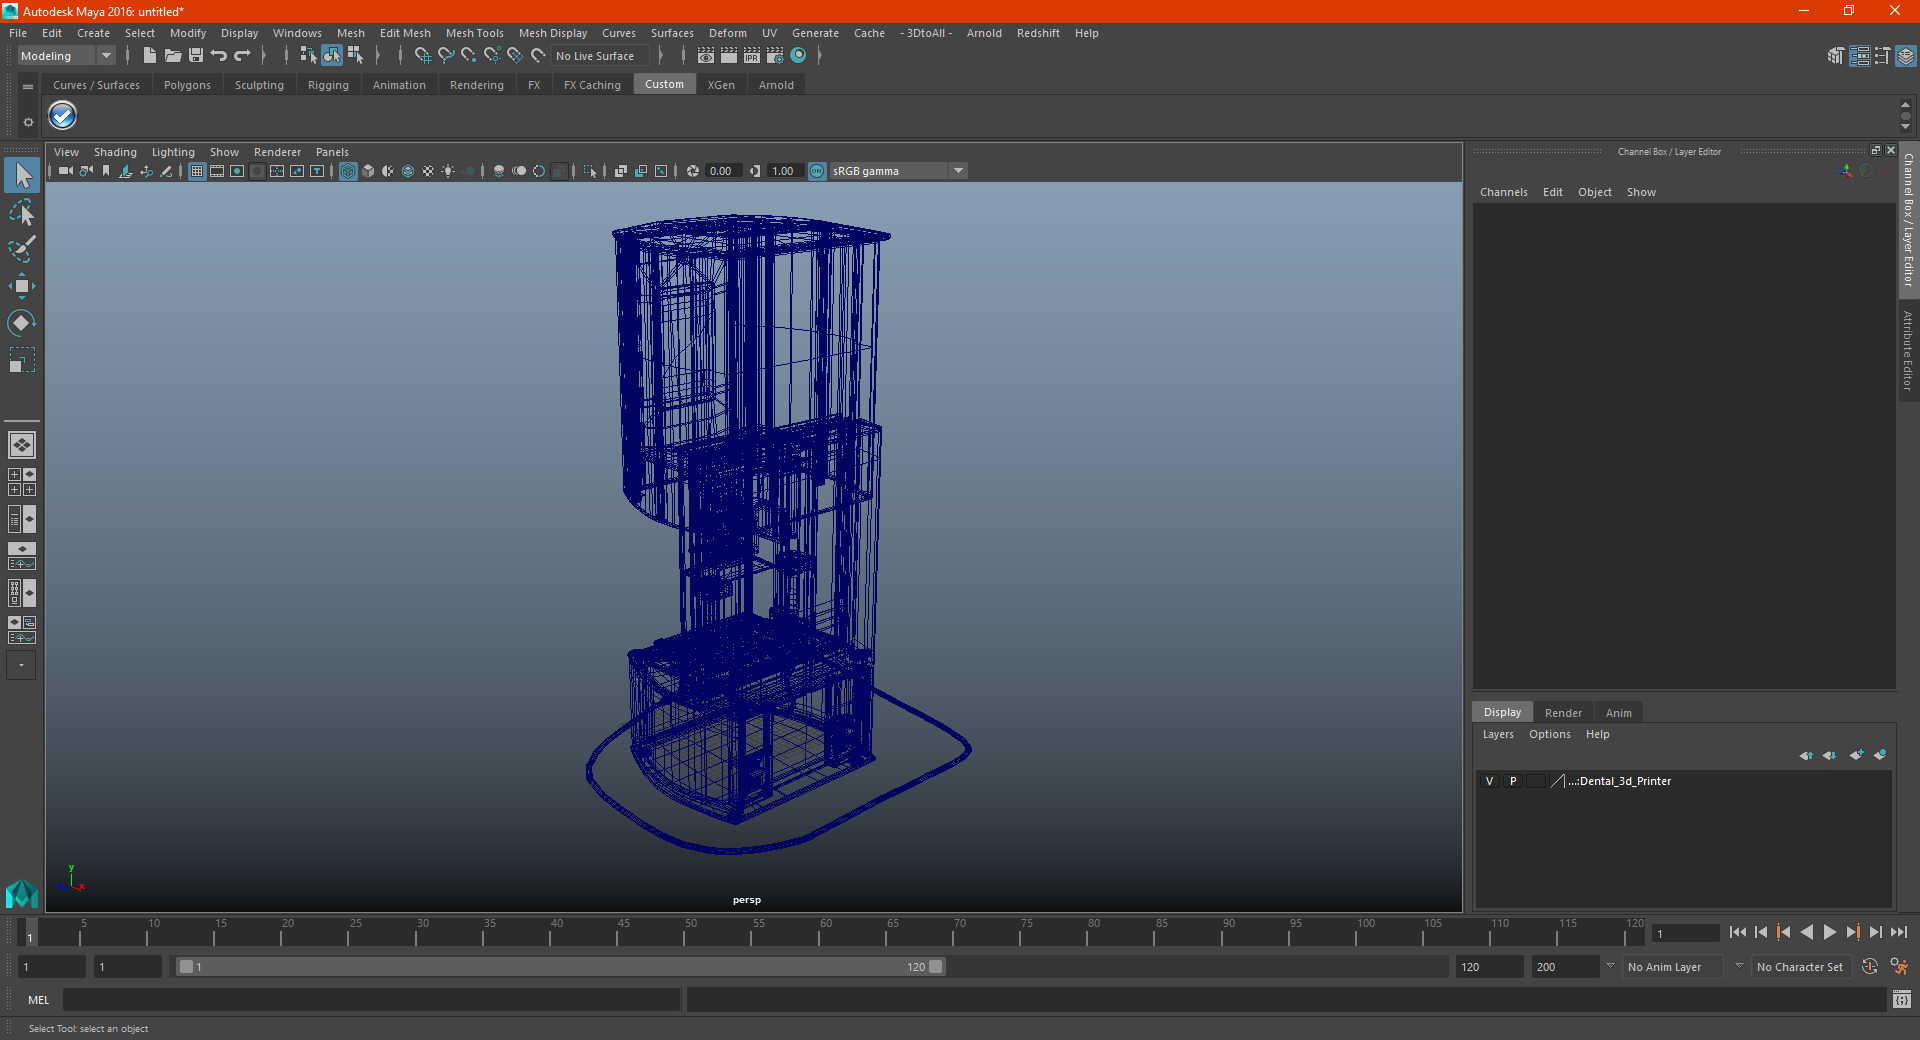Enable snap to points icon

[x=469, y=56]
